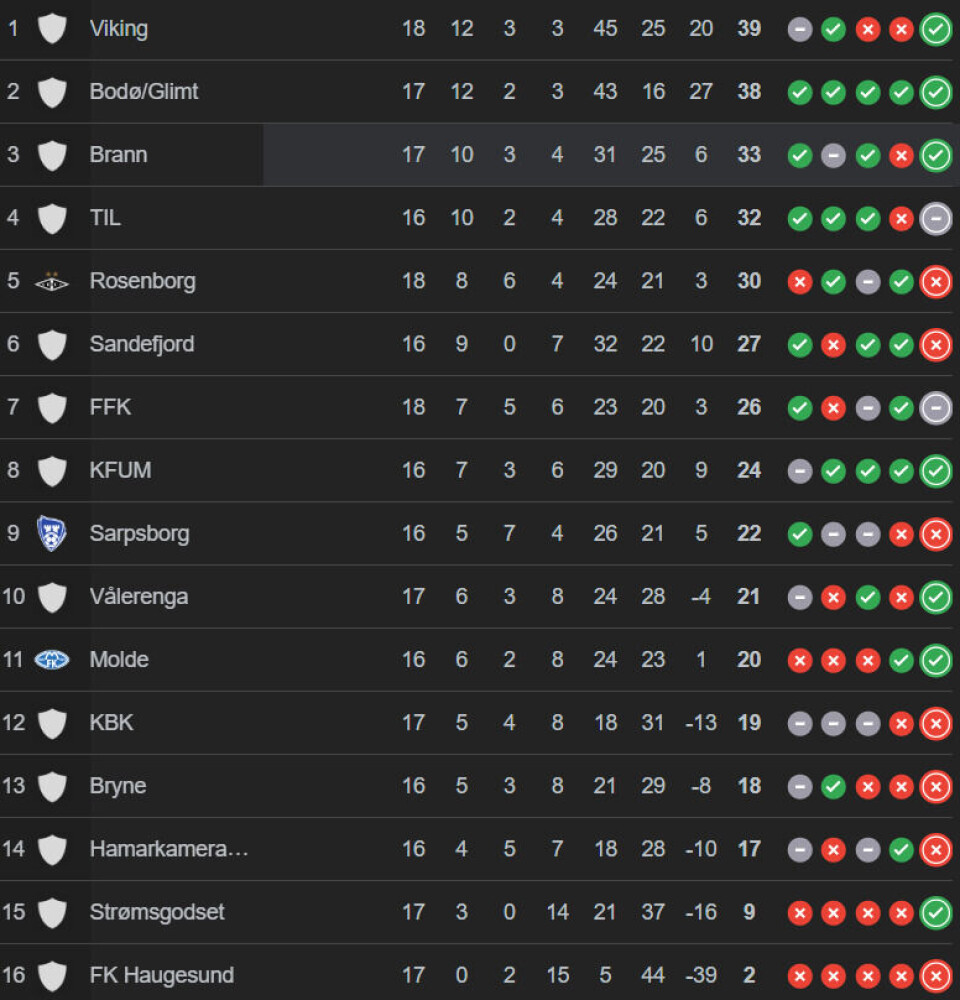Image resolution: width=960 pixels, height=1000 pixels.
Task: Click TIL's most recent draw icon
Action: tap(936, 219)
